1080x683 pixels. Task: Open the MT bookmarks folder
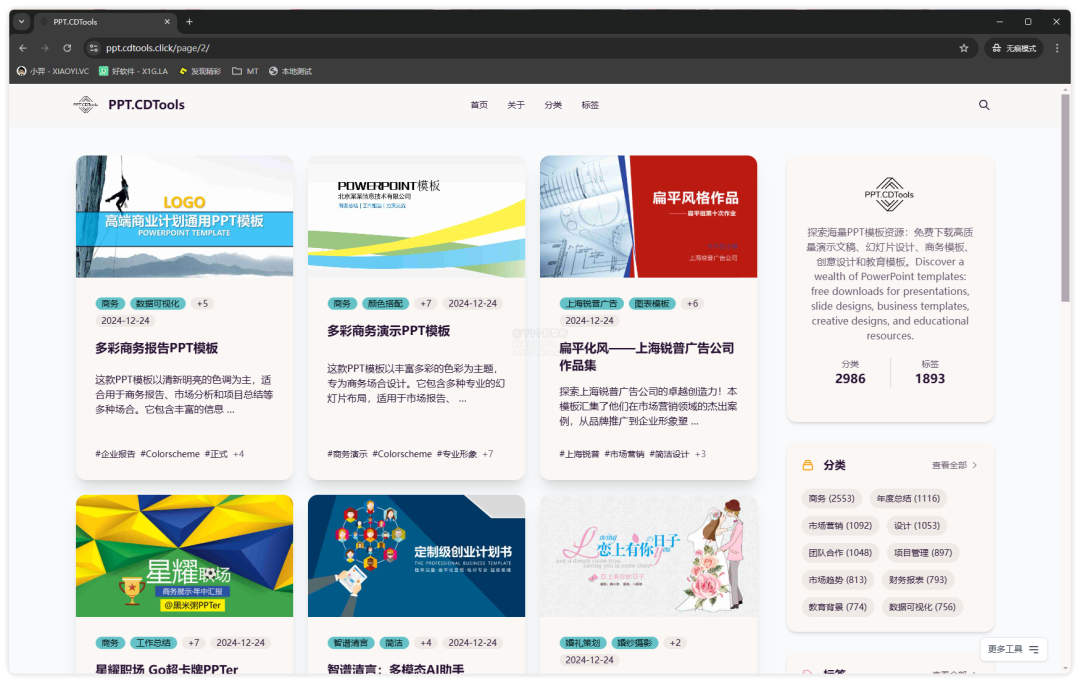245,71
